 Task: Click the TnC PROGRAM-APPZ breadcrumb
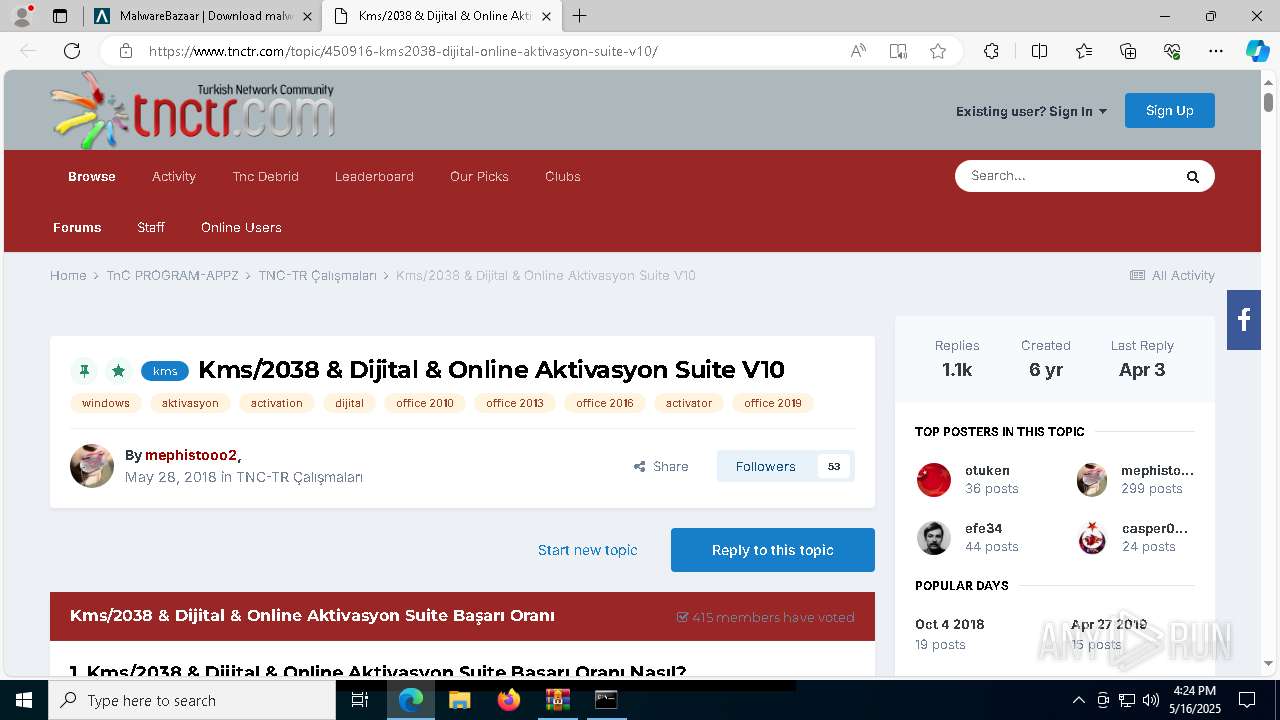pyautogui.click(x=172, y=275)
